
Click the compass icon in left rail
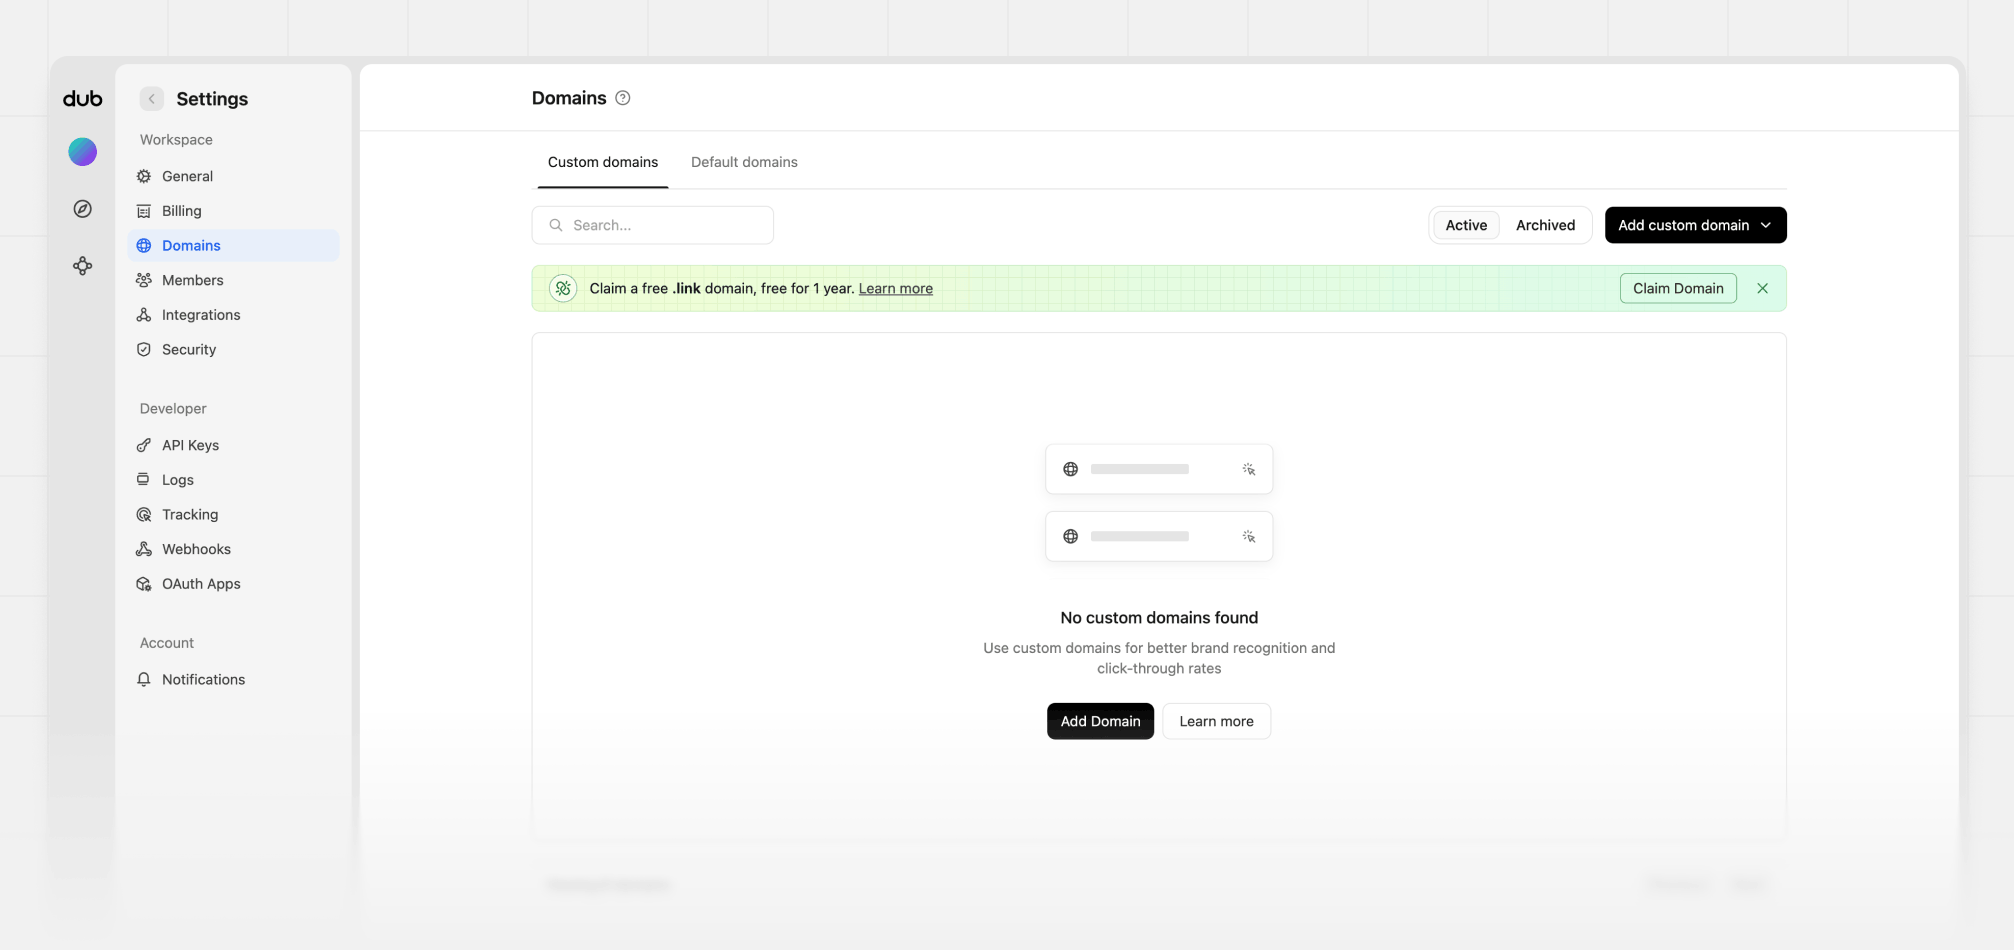(83, 209)
